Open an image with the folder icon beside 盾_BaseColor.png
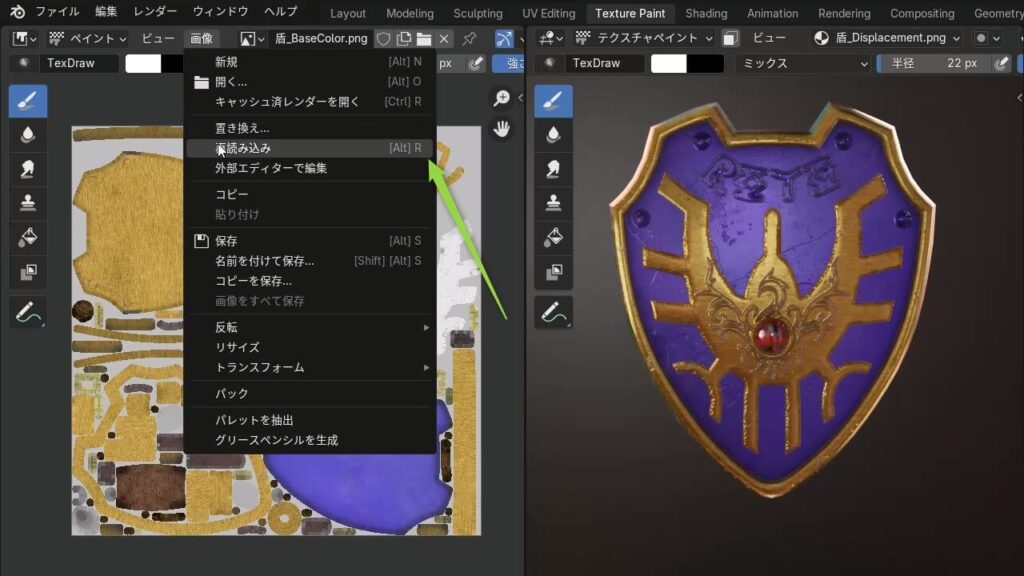The image size is (1024, 576). [424, 39]
